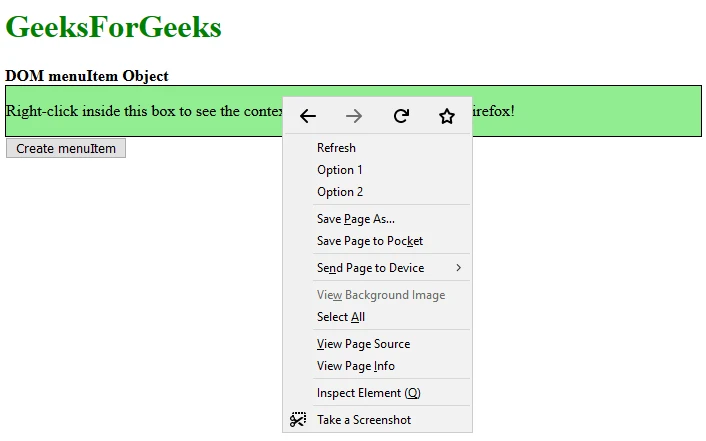Click the bookmark star icon
The width and height of the screenshot is (706, 441).
447,116
